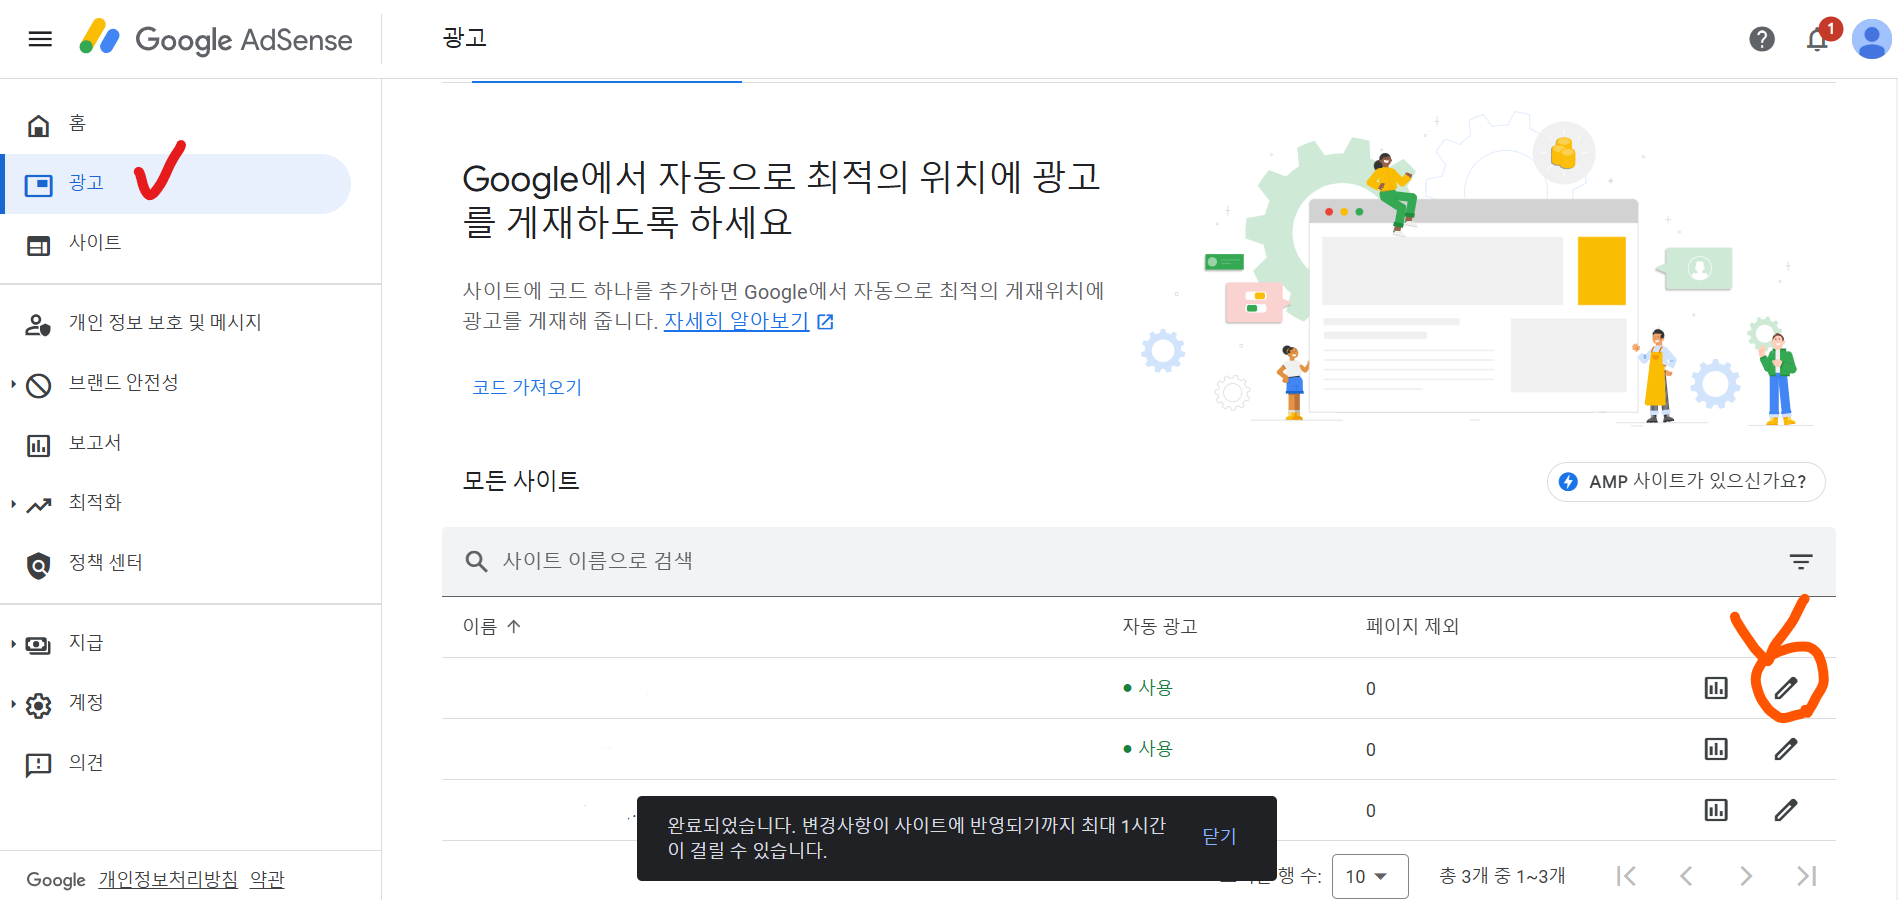The image size is (1898, 900).
Task: Click 사용 status in first row
Action: pyautogui.click(x=1148, y=688)
